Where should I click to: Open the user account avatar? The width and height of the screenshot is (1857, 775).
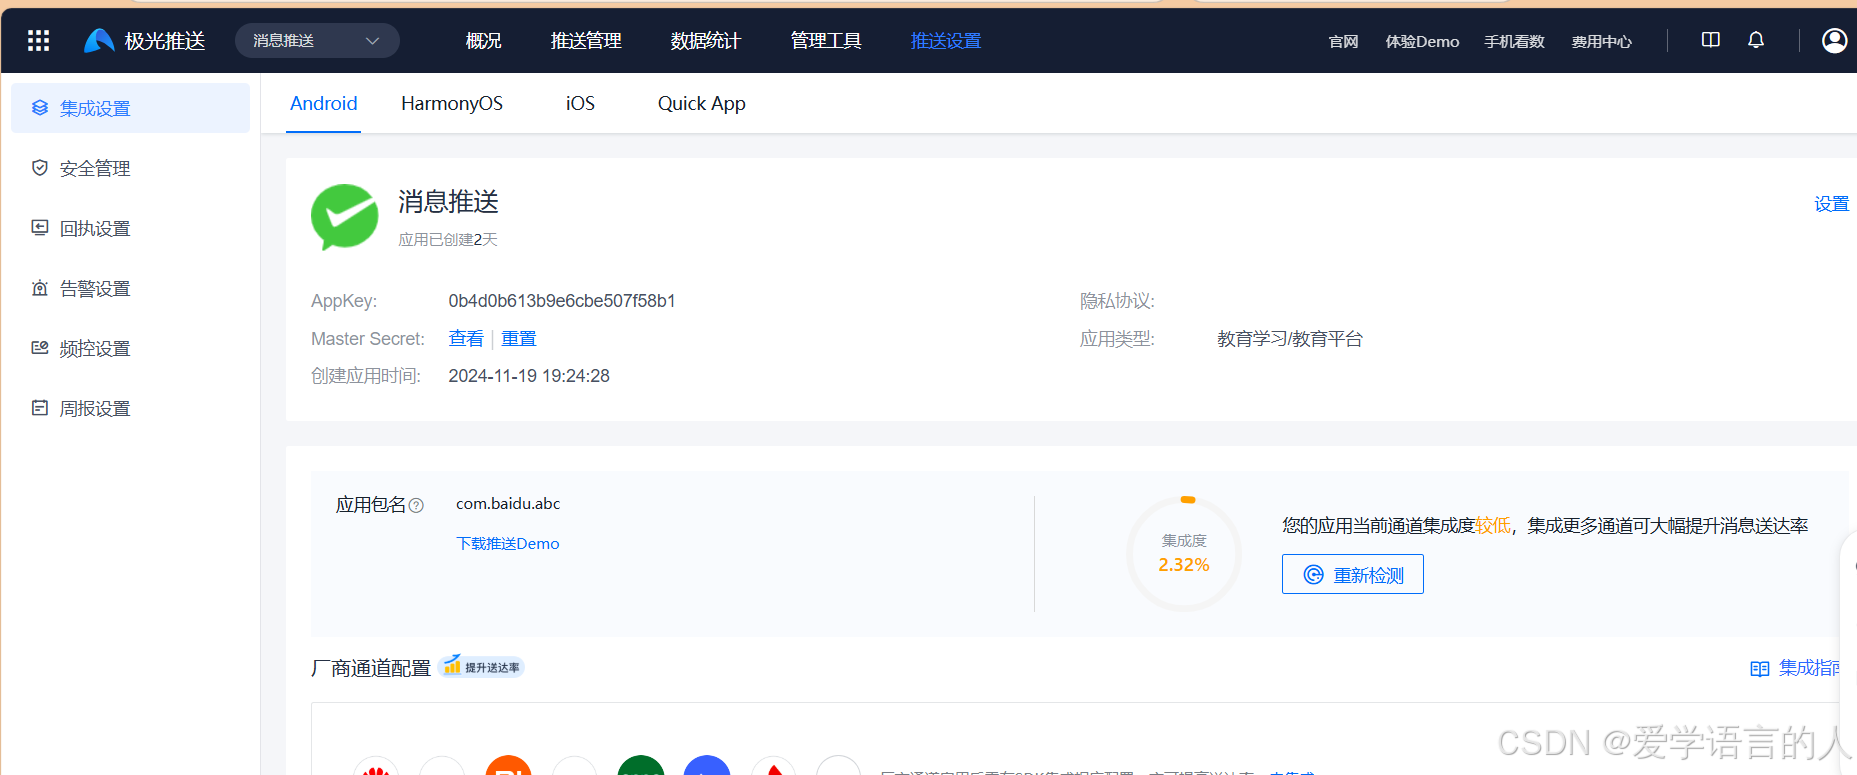point(1834,40)
